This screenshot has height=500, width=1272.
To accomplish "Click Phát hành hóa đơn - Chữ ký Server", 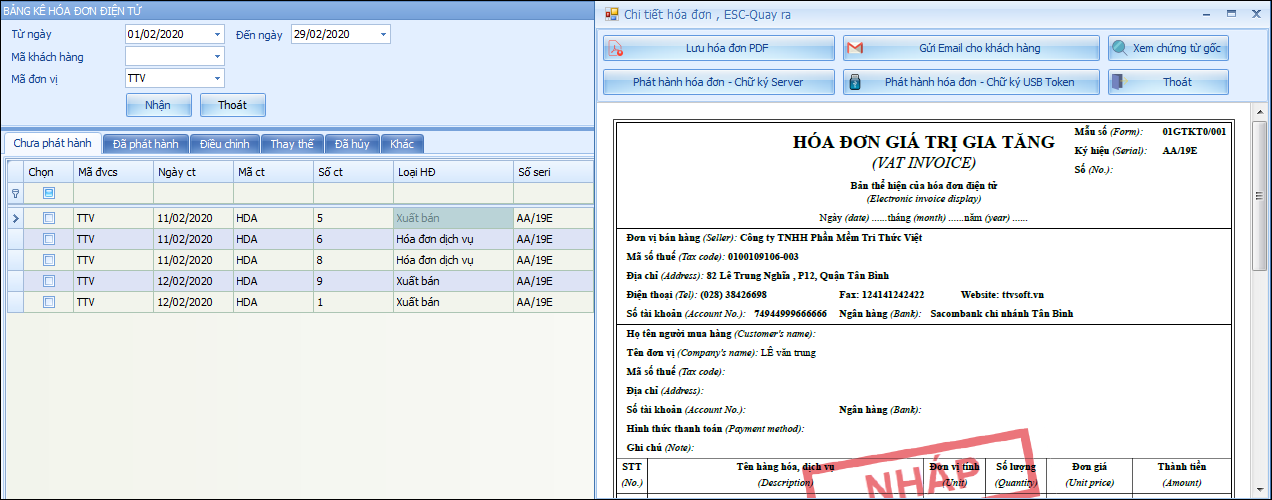I will click(718, 82).
